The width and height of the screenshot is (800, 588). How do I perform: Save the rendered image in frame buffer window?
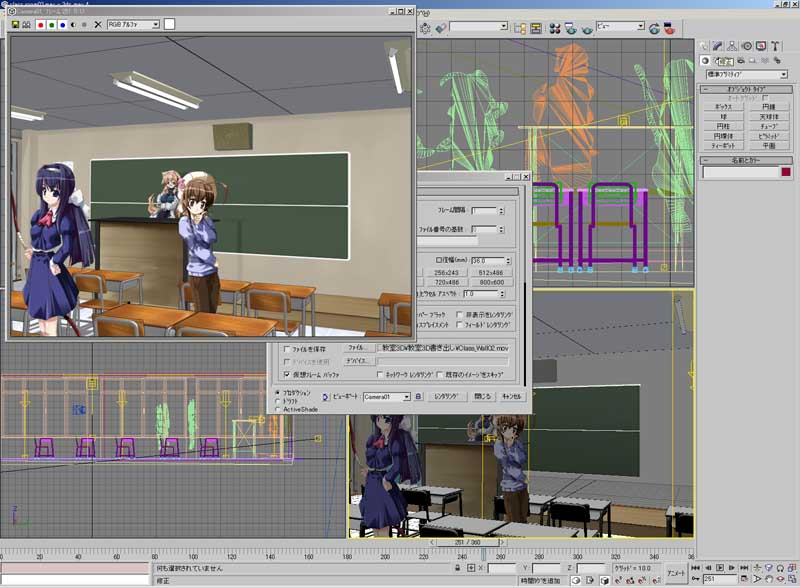click(15, 24)
